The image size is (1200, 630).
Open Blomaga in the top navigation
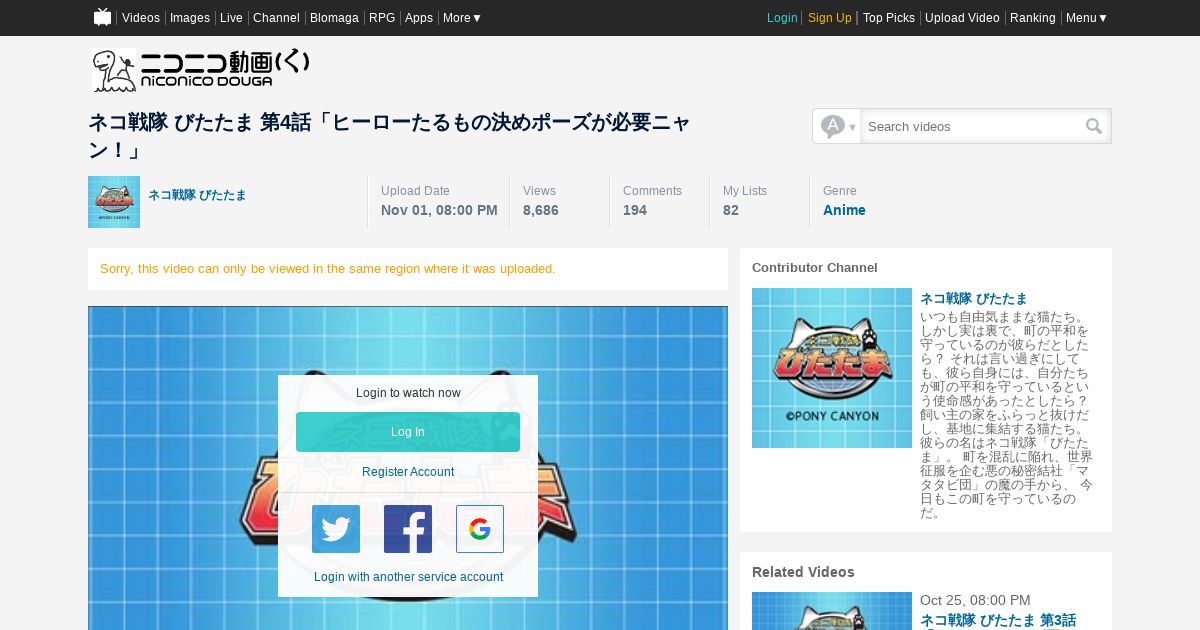click(x=334, y=18)
